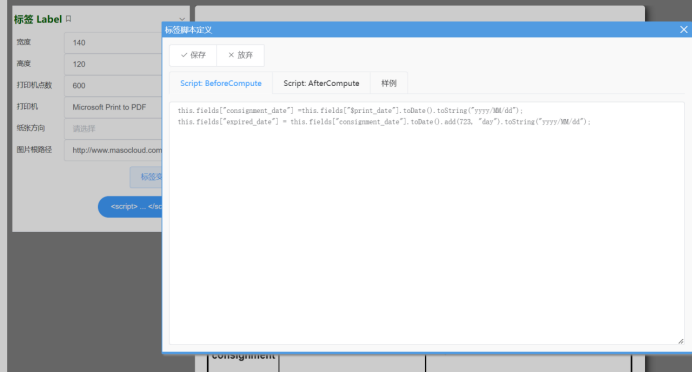Open the 样例 sample tab

click(x=388, y=83)
